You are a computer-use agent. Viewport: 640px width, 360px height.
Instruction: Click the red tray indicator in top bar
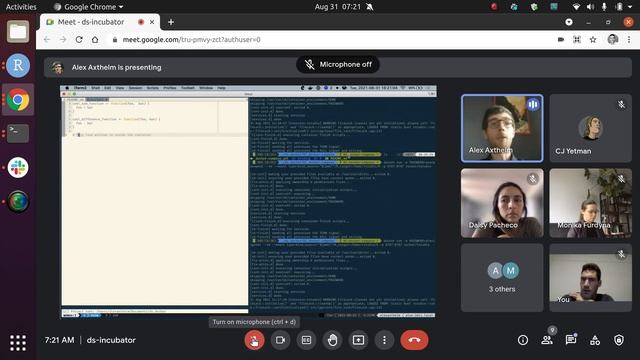(x=494, y=7)
